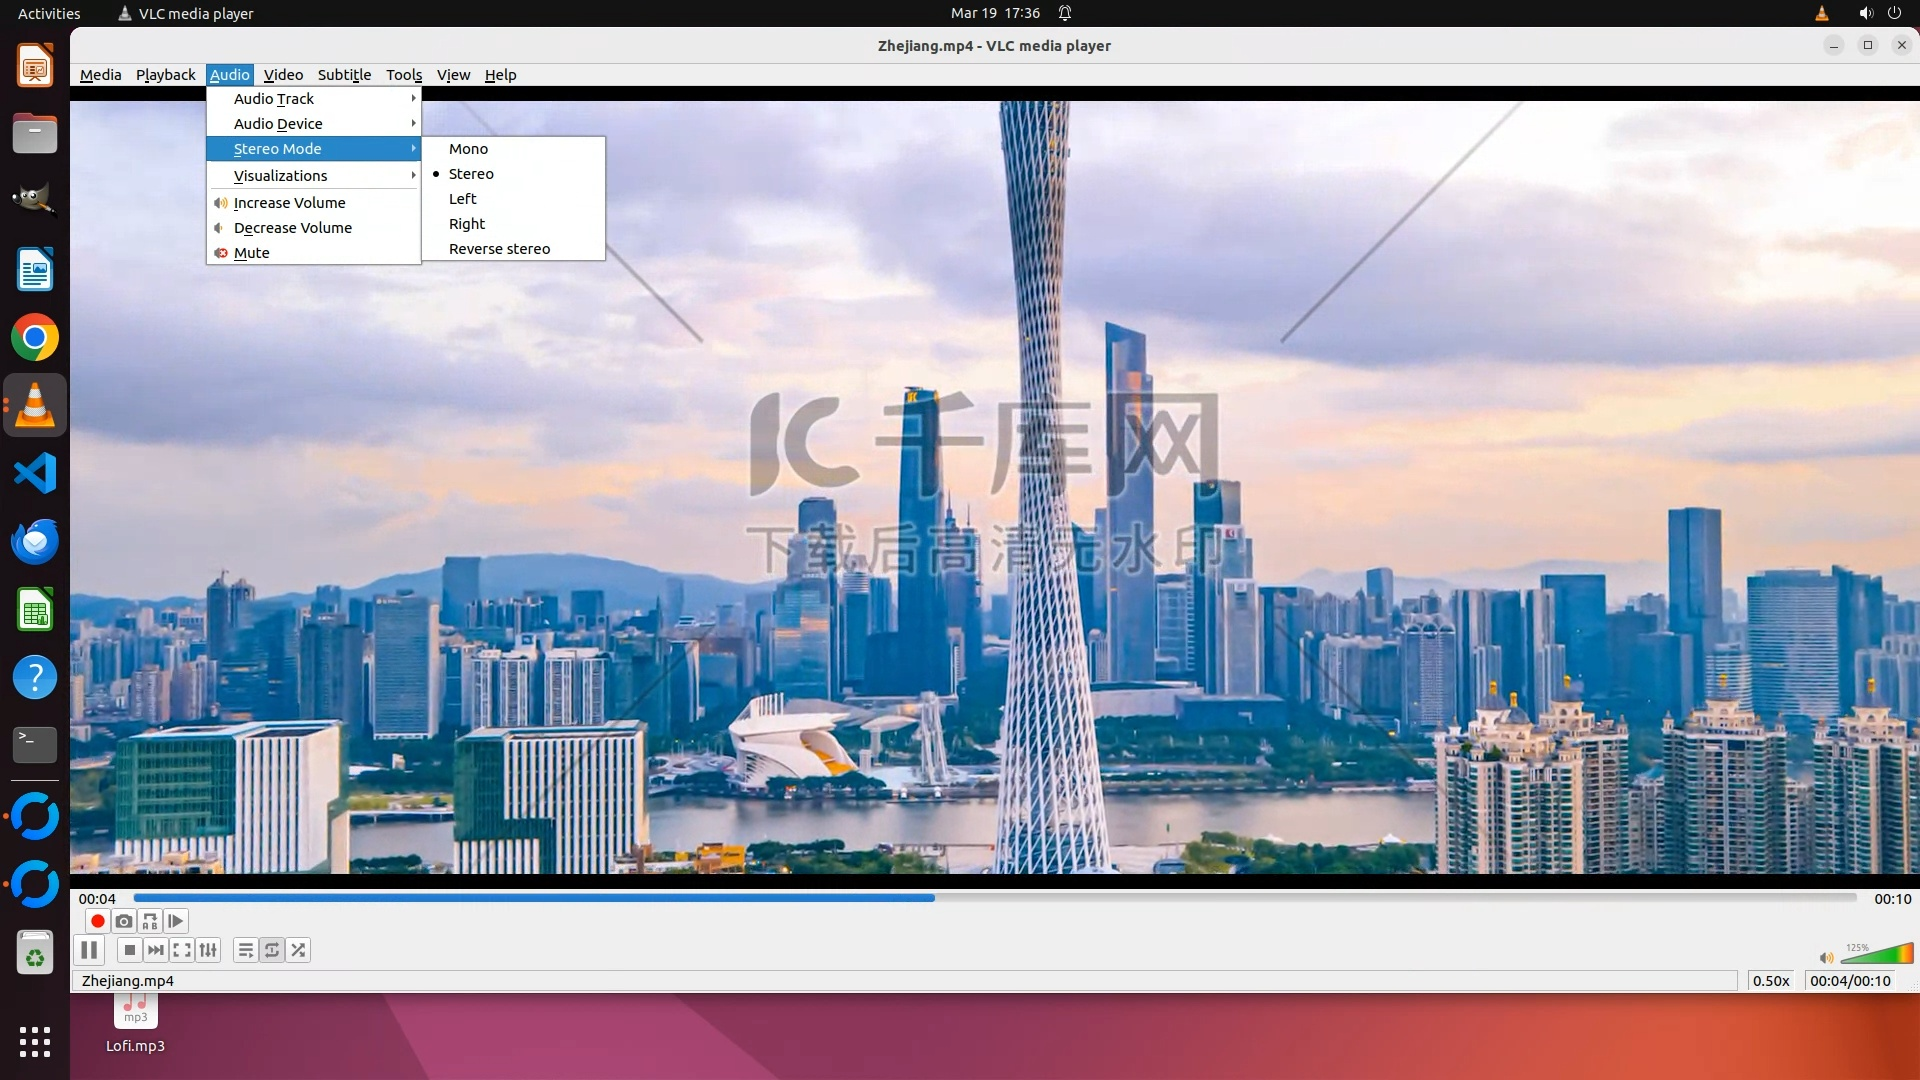Open the Subtitle menu

point(344,75)
